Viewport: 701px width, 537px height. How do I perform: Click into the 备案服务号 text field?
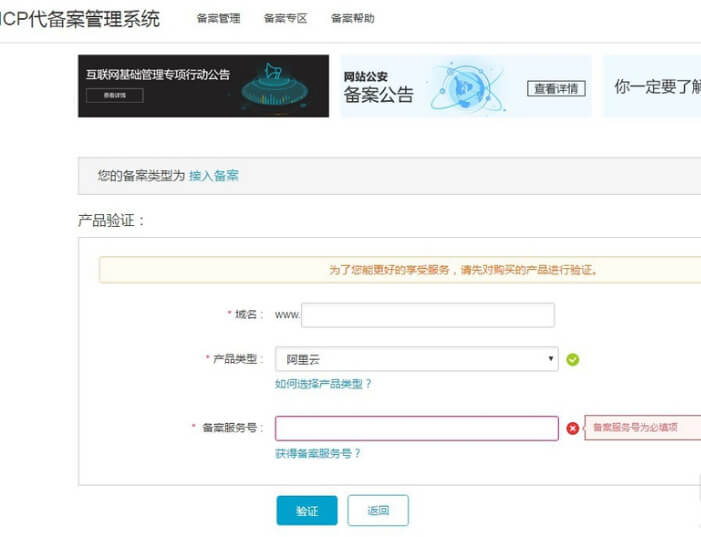(x=416, y=428)
